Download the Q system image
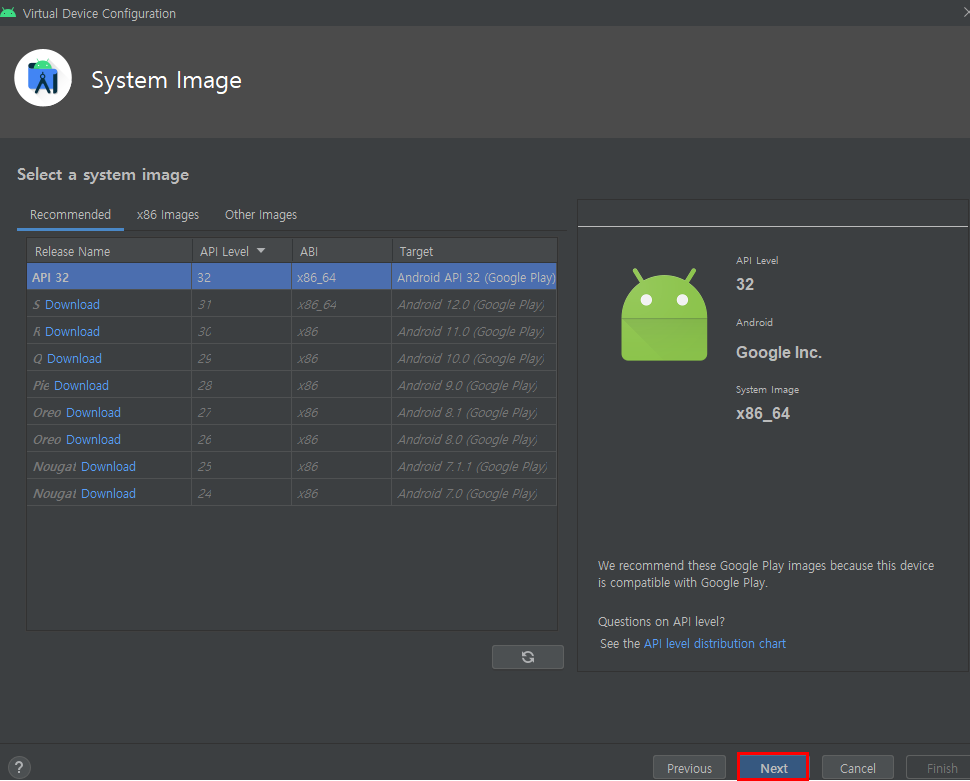The height and width of the screenshot is (781, 970). point(74,359)
